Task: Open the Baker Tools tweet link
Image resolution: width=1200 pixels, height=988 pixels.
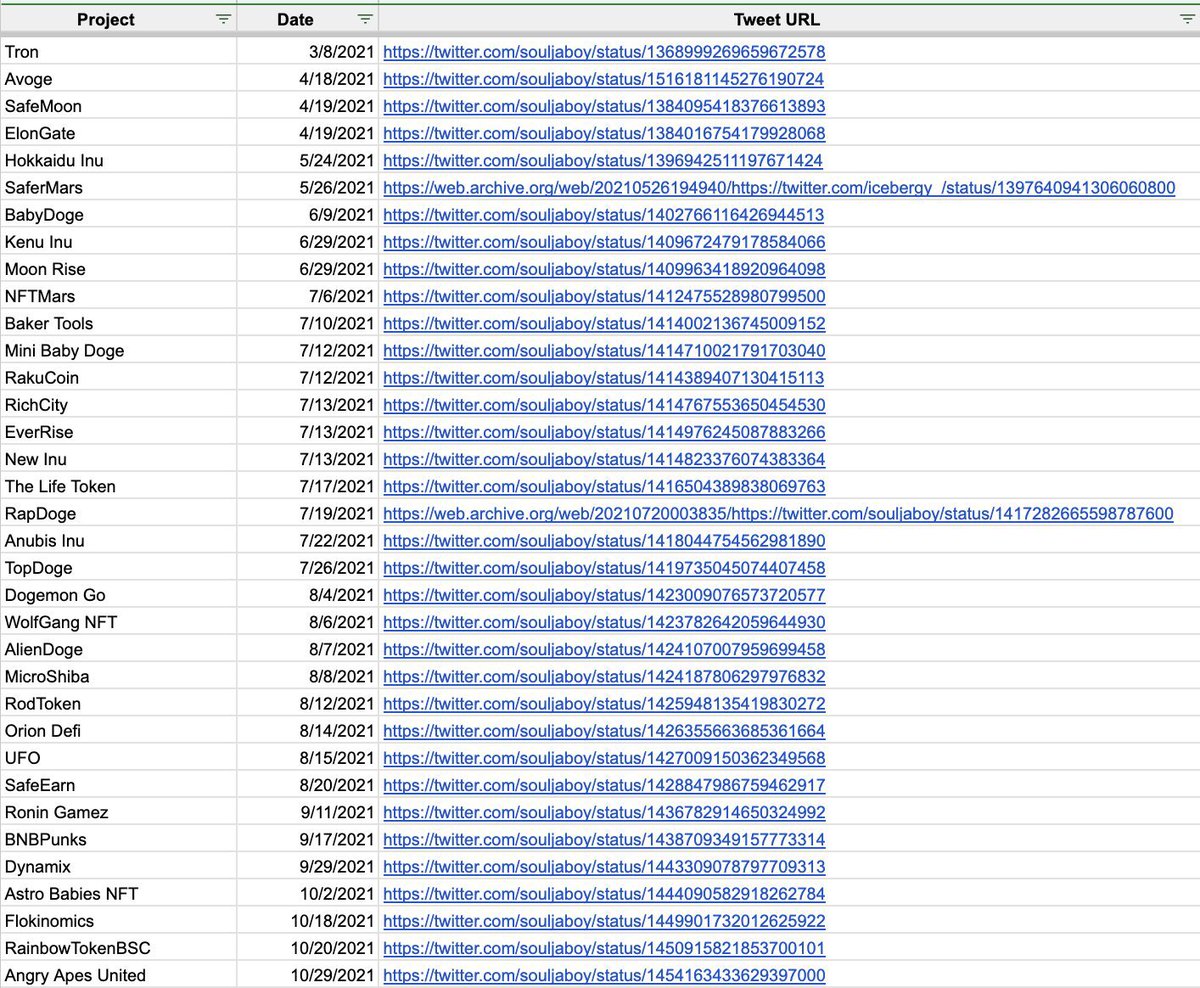Action: (x=604, y=323)
